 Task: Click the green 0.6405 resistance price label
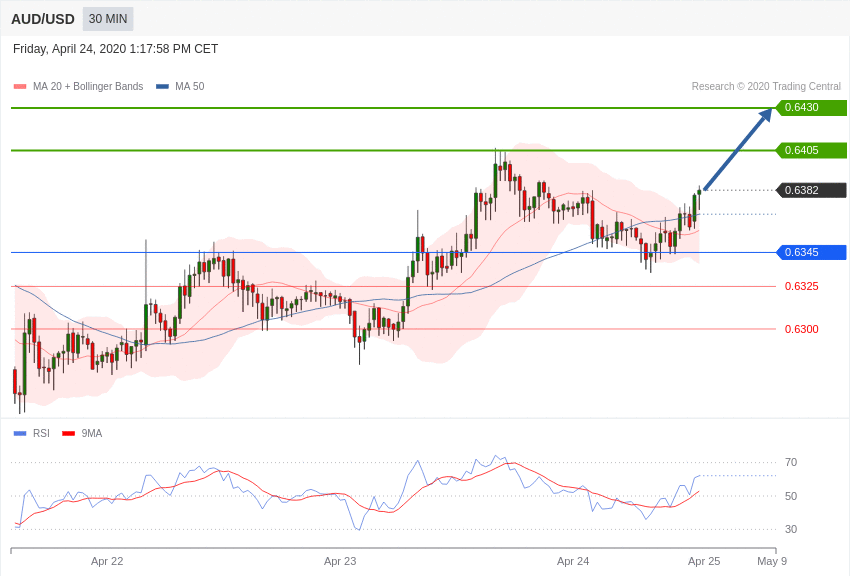coord(812,150)
